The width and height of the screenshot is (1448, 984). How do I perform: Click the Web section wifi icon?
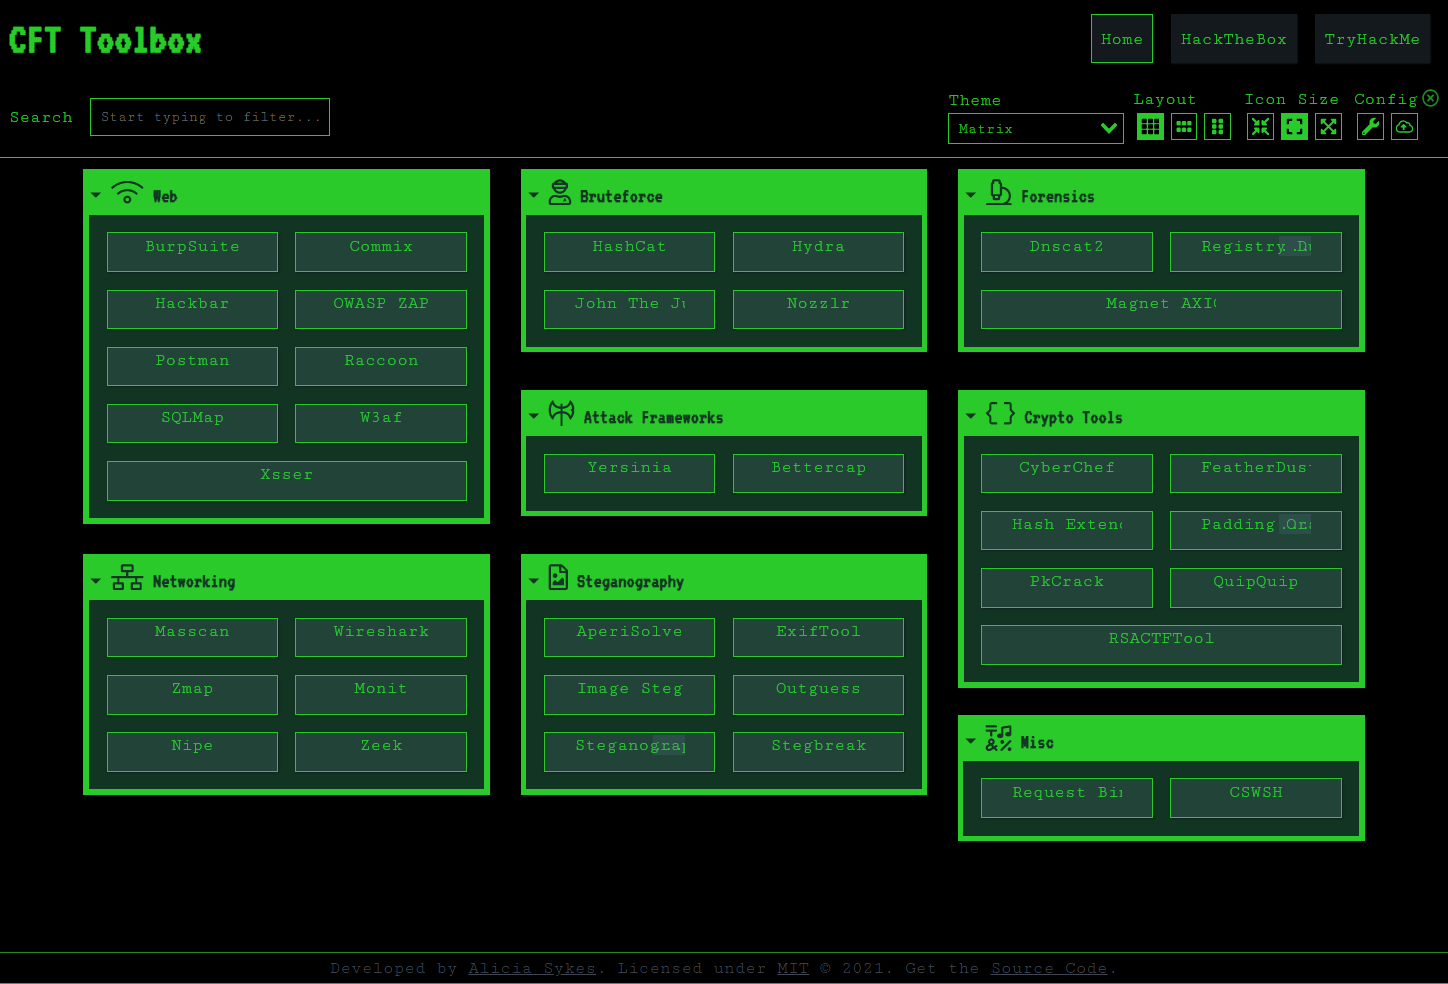coord(127,192)
